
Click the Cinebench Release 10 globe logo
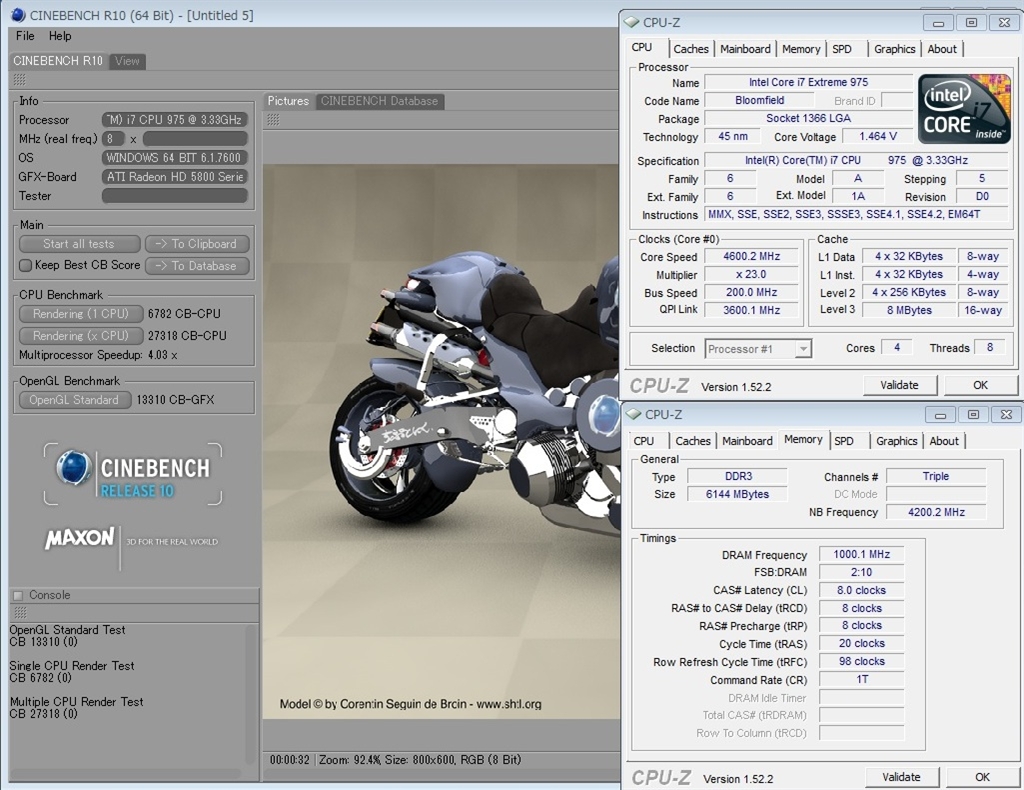(x=74, y=468)
